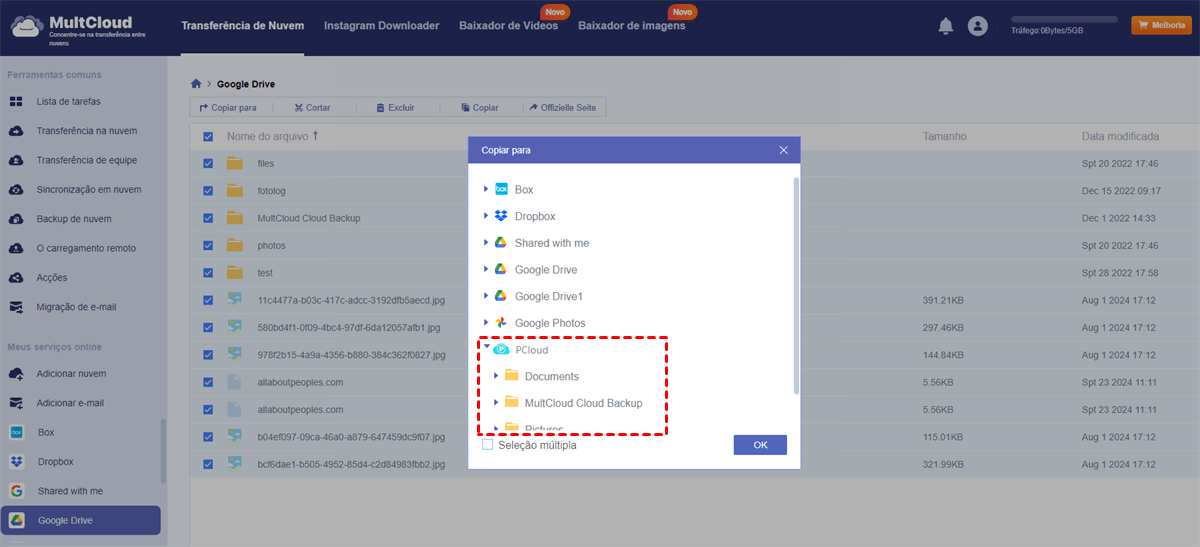Click the Copiar para toolbar button
This screenshot has height=547, width=1200.
(228, 107)
